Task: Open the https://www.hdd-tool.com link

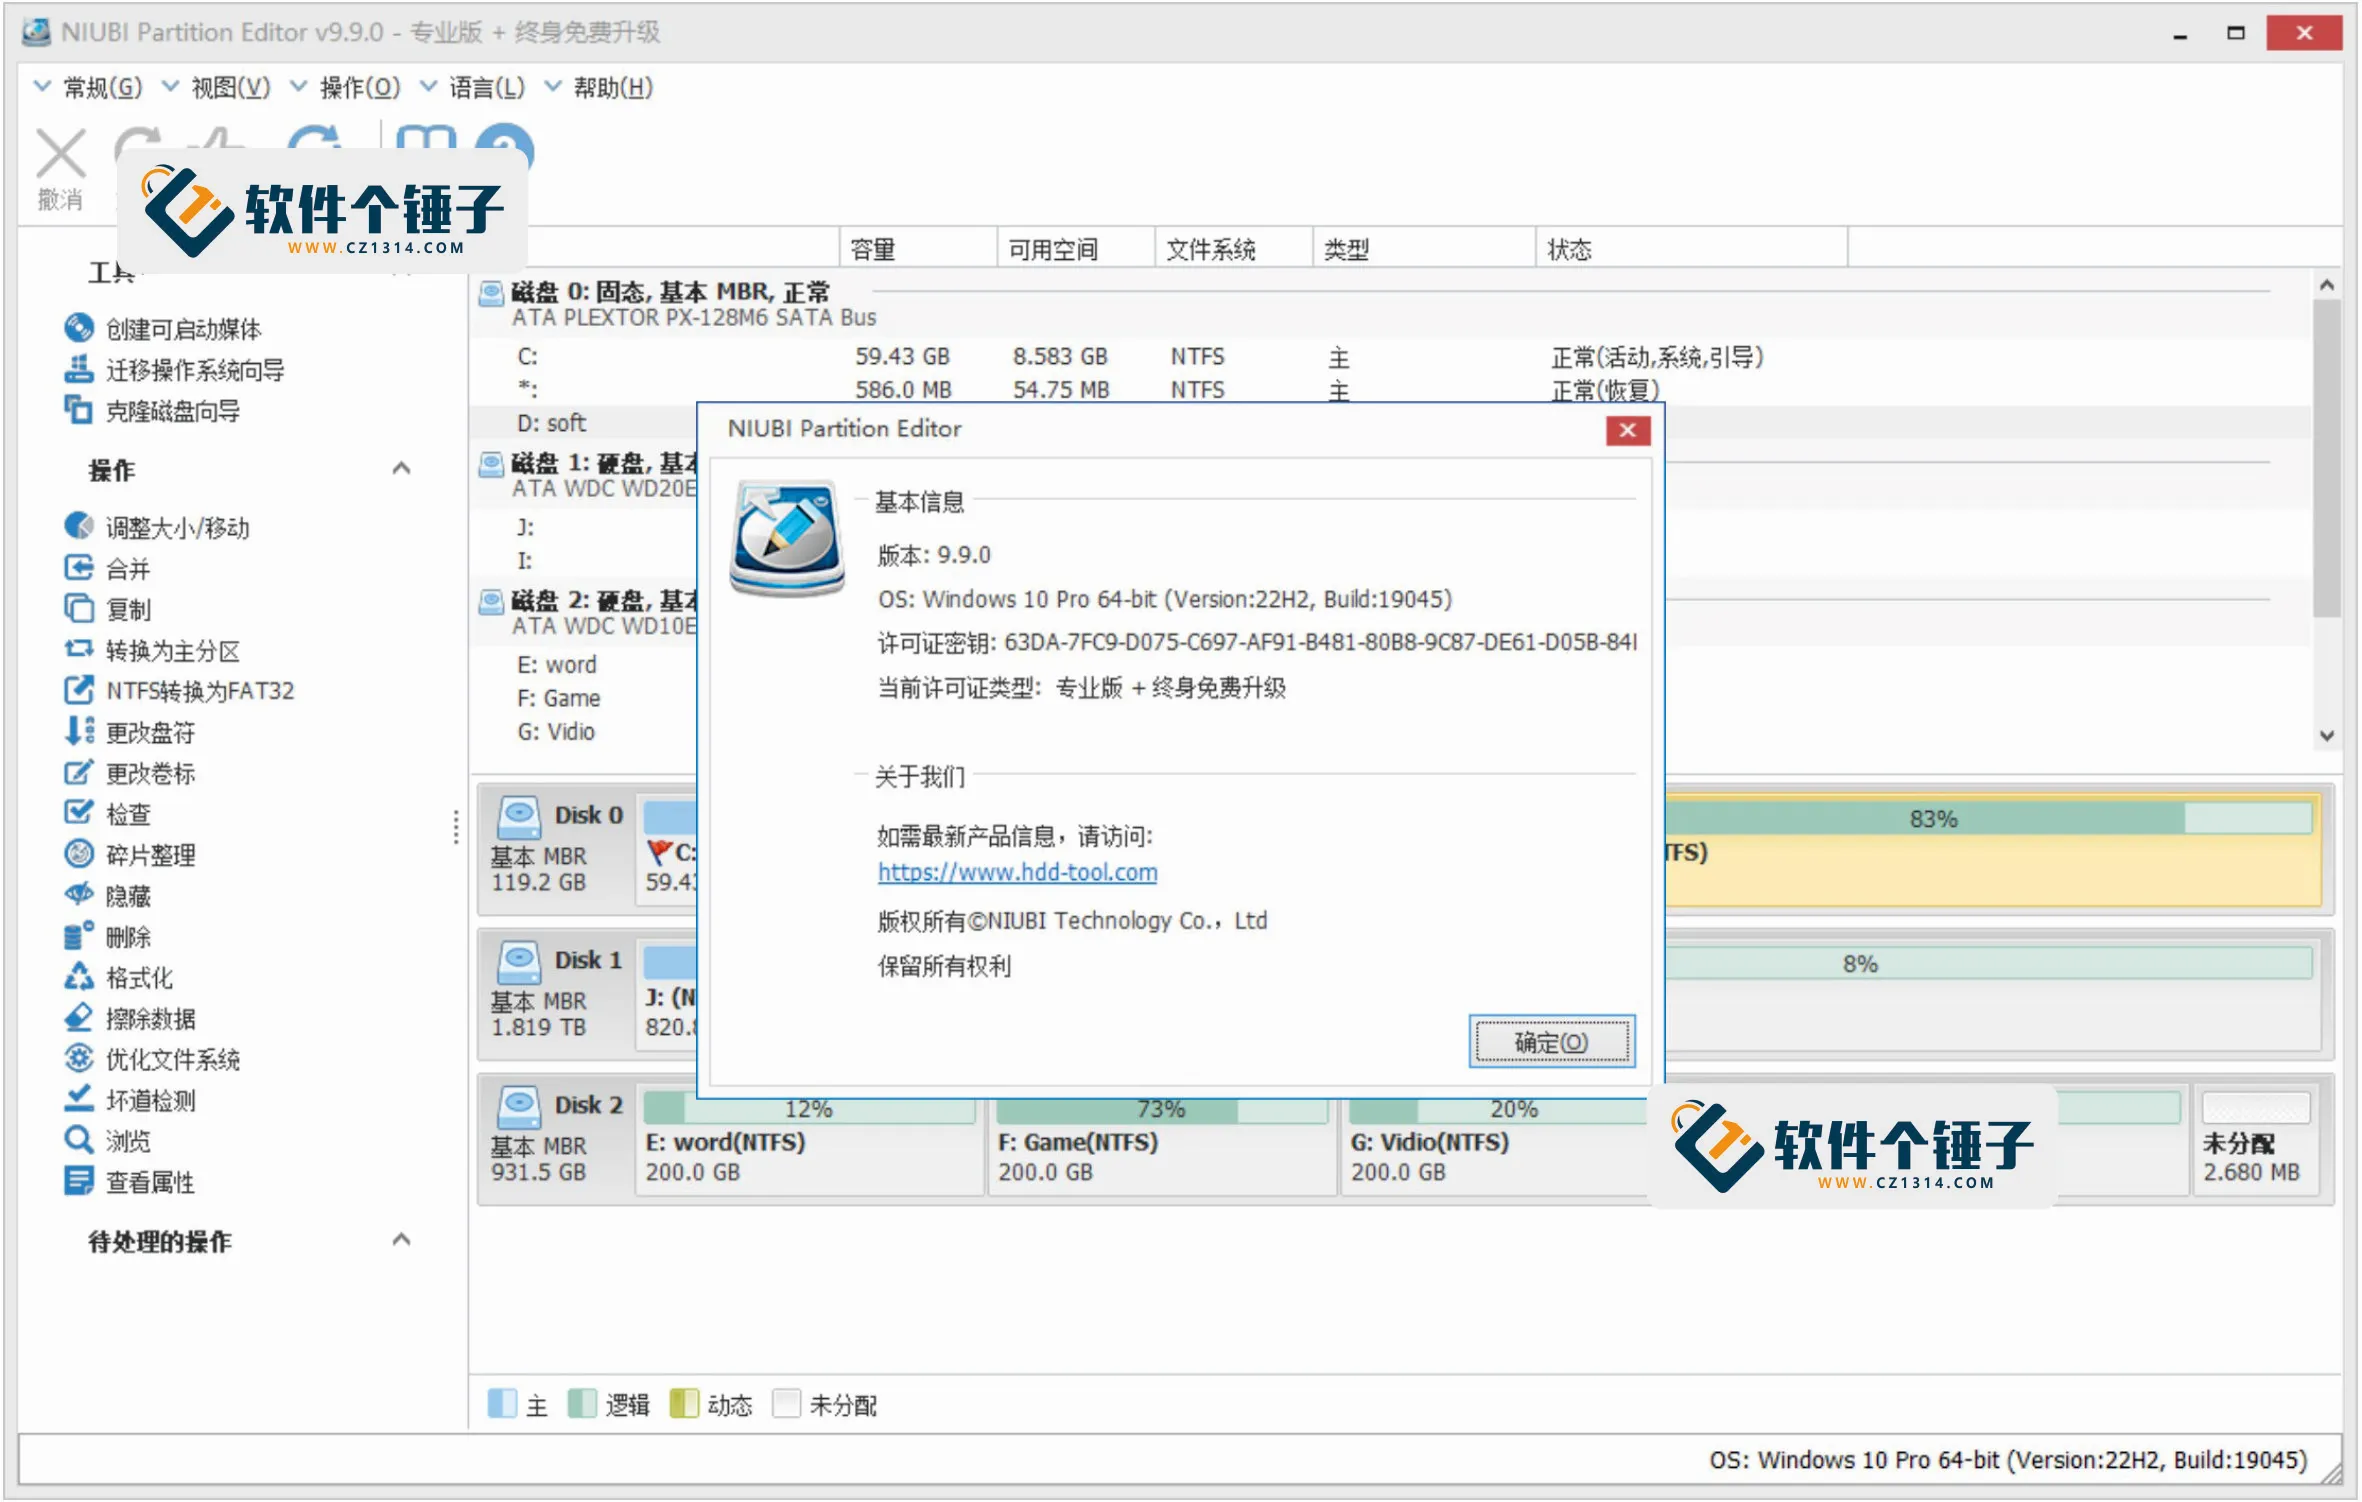Action: click(x=1017, y=871)
